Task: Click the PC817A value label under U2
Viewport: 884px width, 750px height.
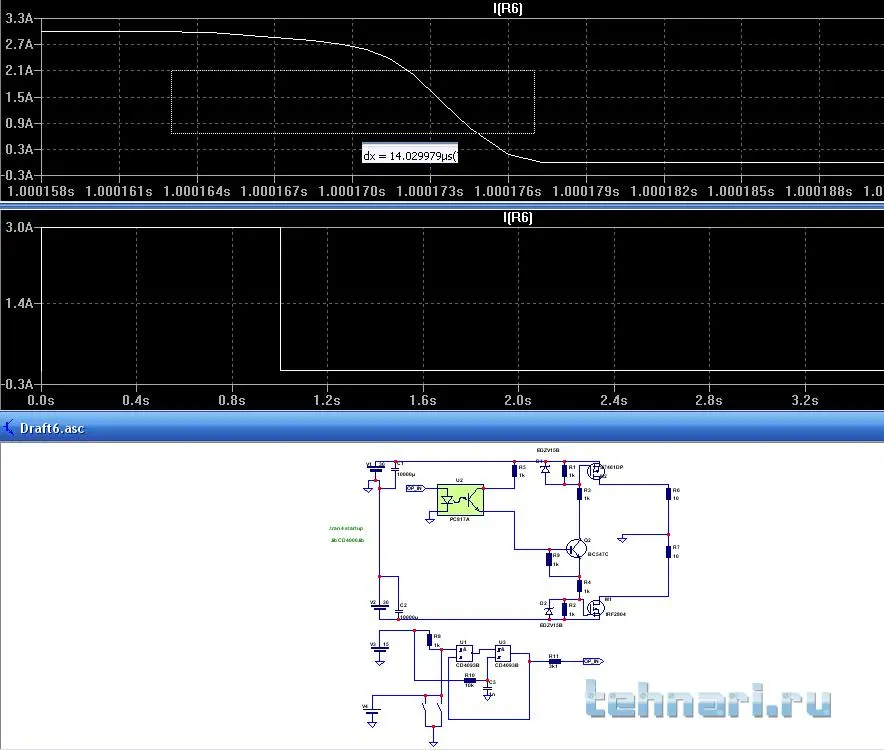Action: 459,519
